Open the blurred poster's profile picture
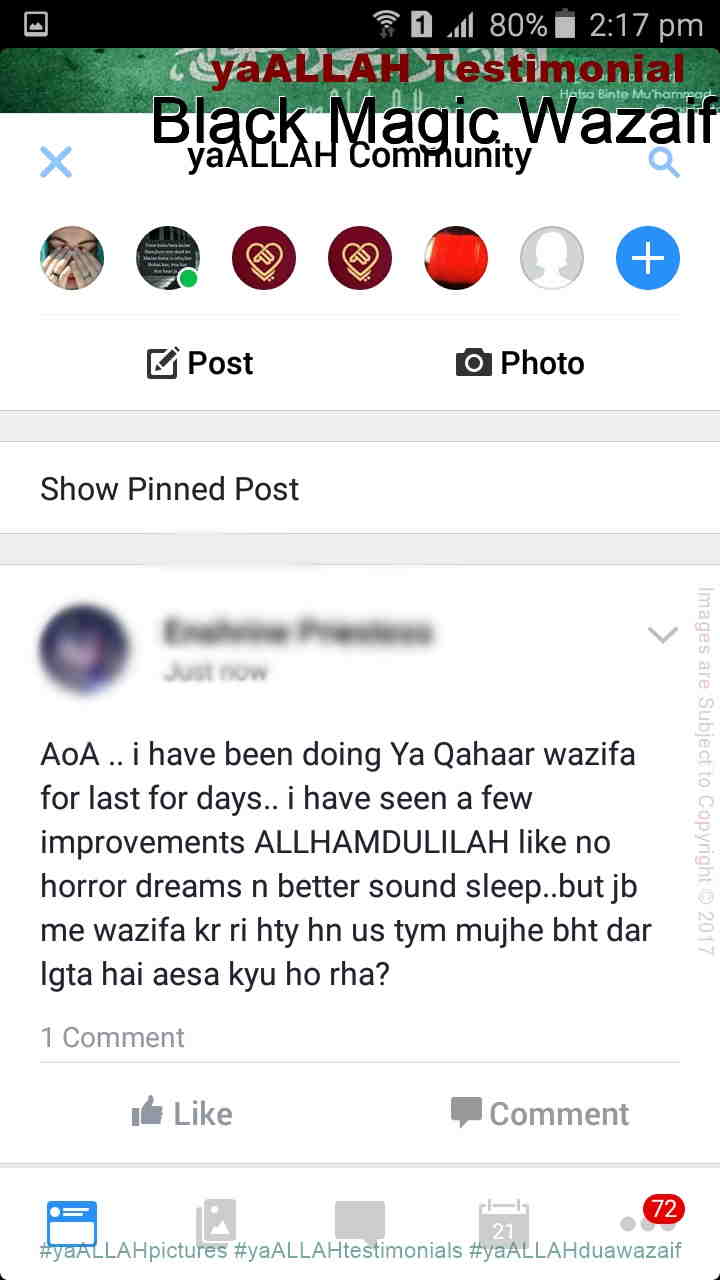Image resolution: width=720 pixels, height=1280 pixels. coord(84,650)
